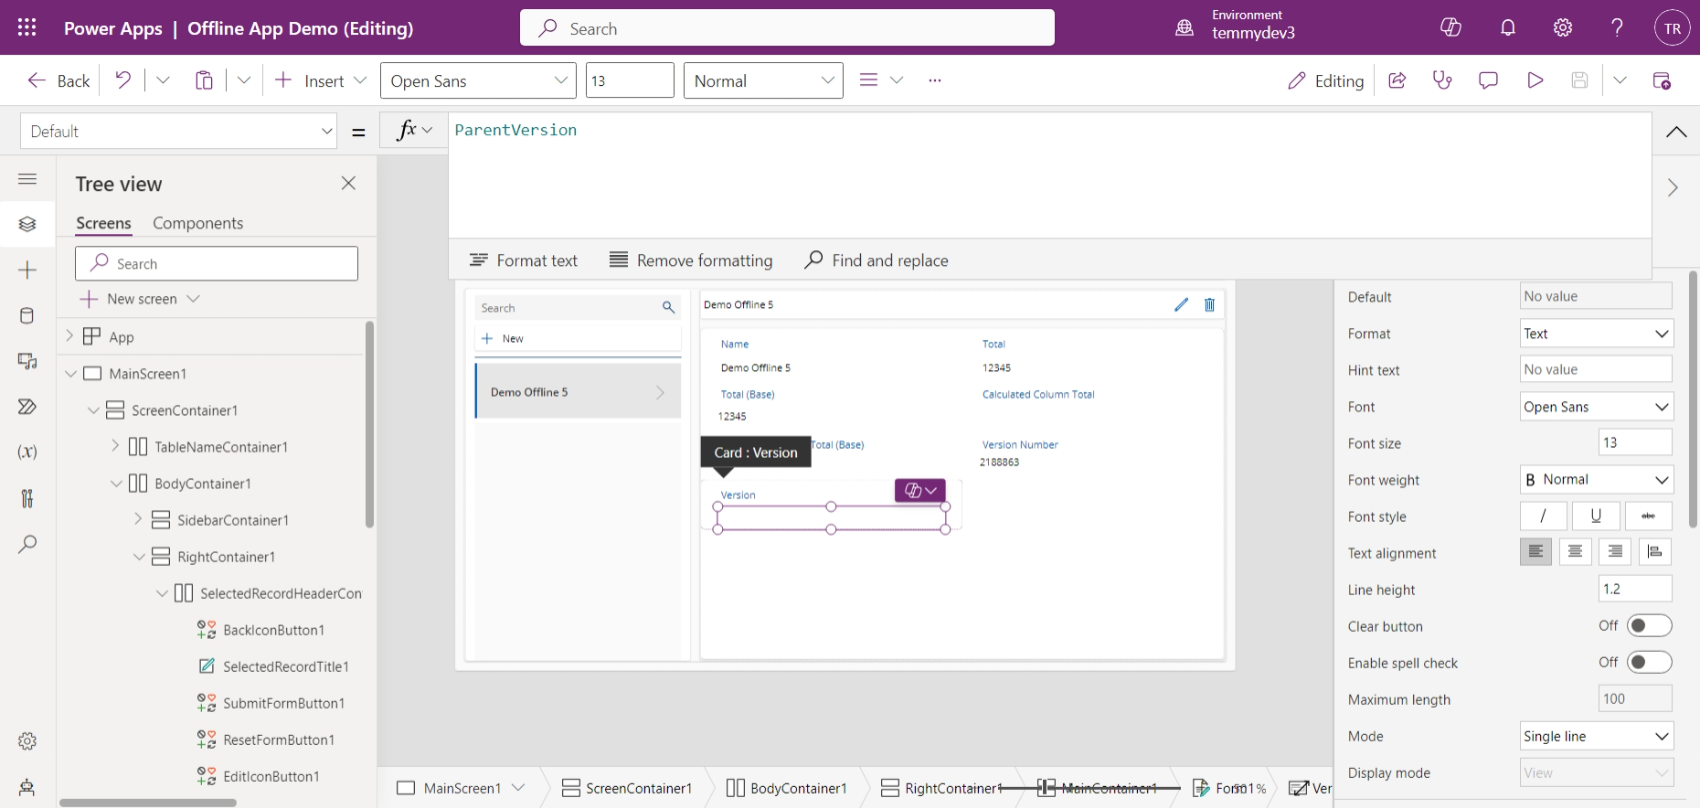Click the tree view Search field
1700x808 pixels.
pos(217,263)
